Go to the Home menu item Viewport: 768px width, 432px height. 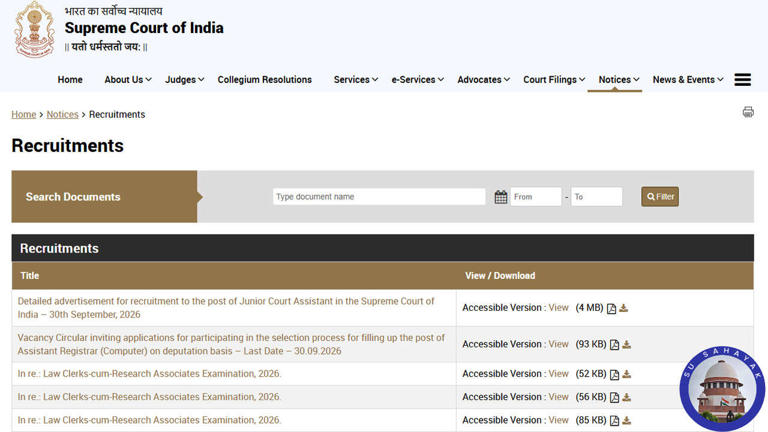click(x=70, y=79)
